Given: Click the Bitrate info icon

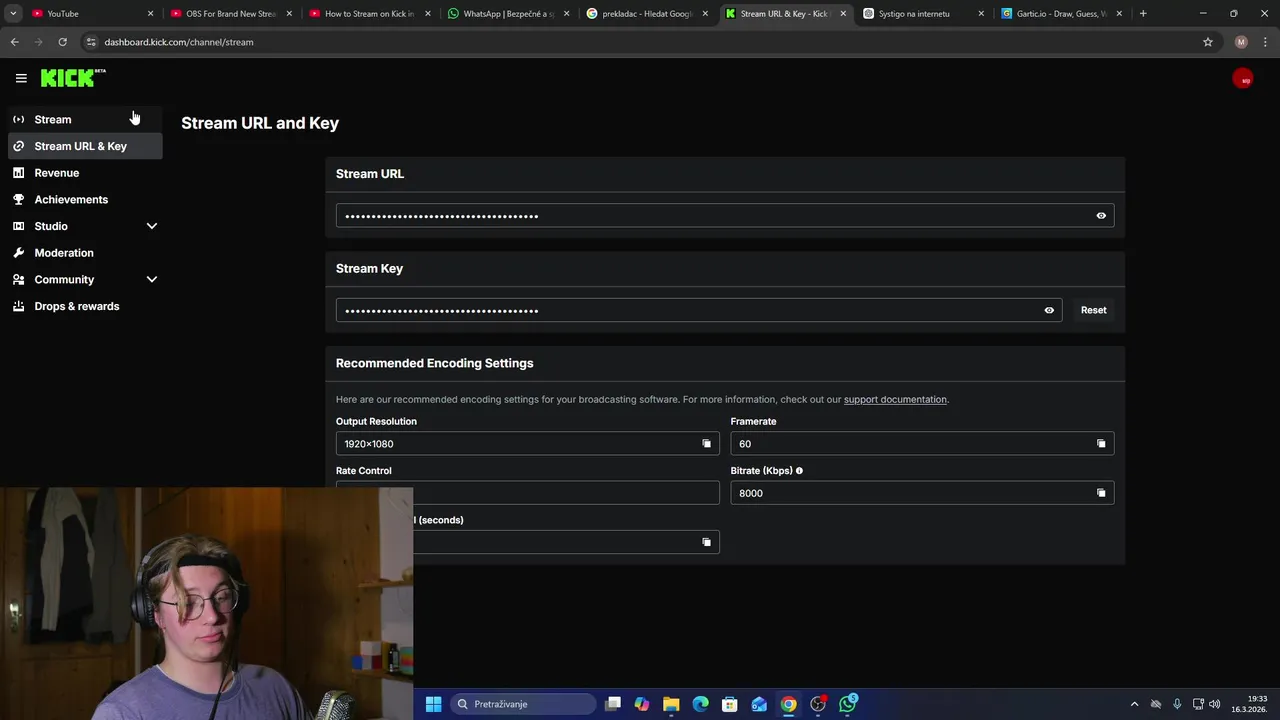Looking at the screenshot, I should [x=799, y=471].
